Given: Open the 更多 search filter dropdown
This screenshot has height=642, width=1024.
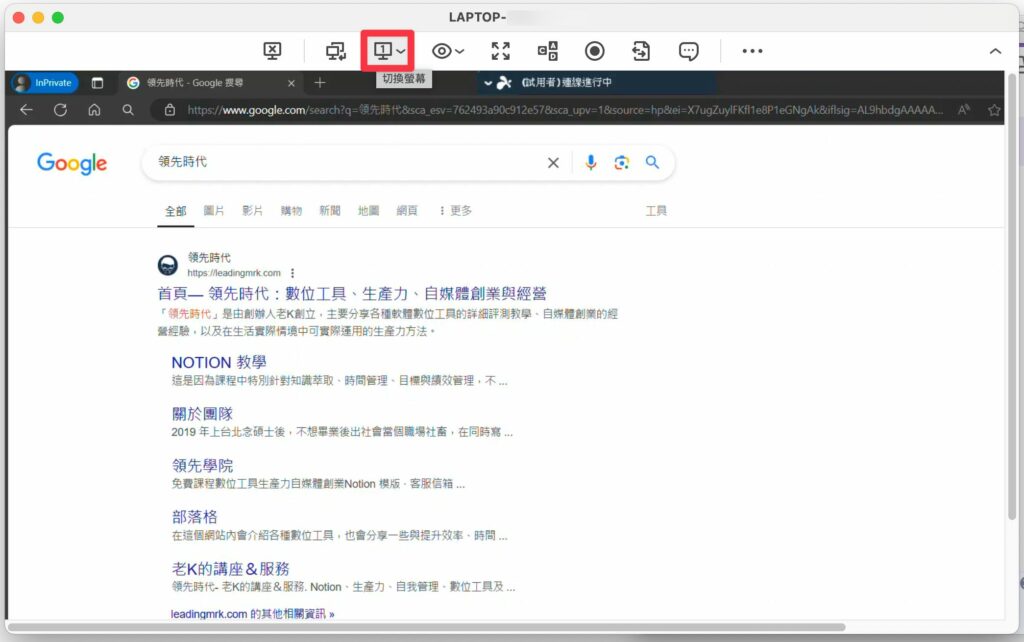Looking at the screenshot, I should [455, 210].
